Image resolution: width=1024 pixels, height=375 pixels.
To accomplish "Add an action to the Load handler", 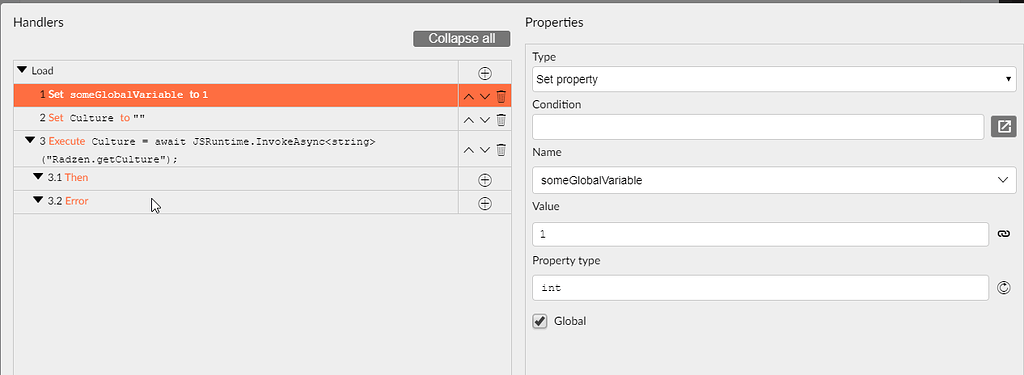I will pyautogui.click(x=485, y=73).
